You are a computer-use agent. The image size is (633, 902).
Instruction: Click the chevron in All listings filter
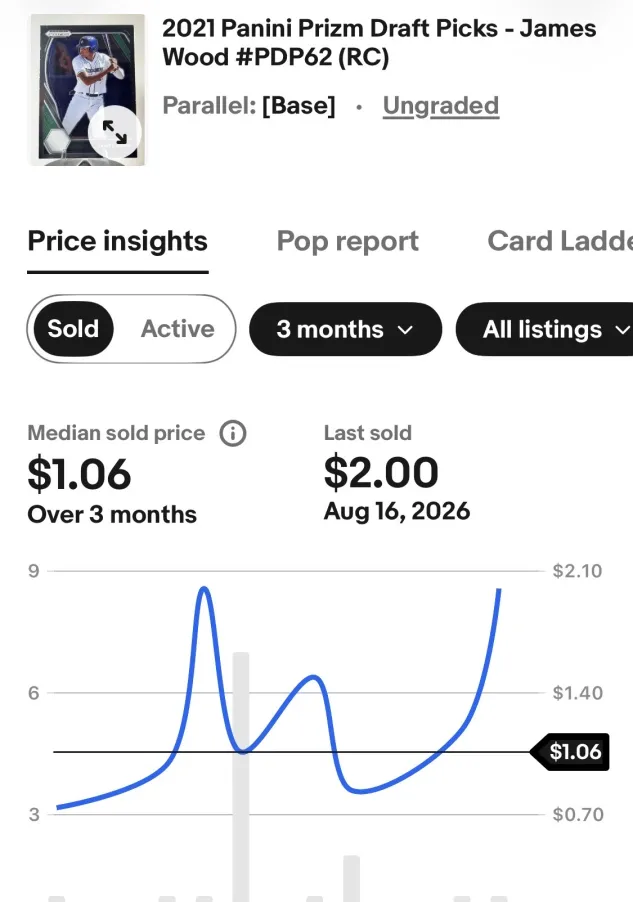(x=623, y=330)
